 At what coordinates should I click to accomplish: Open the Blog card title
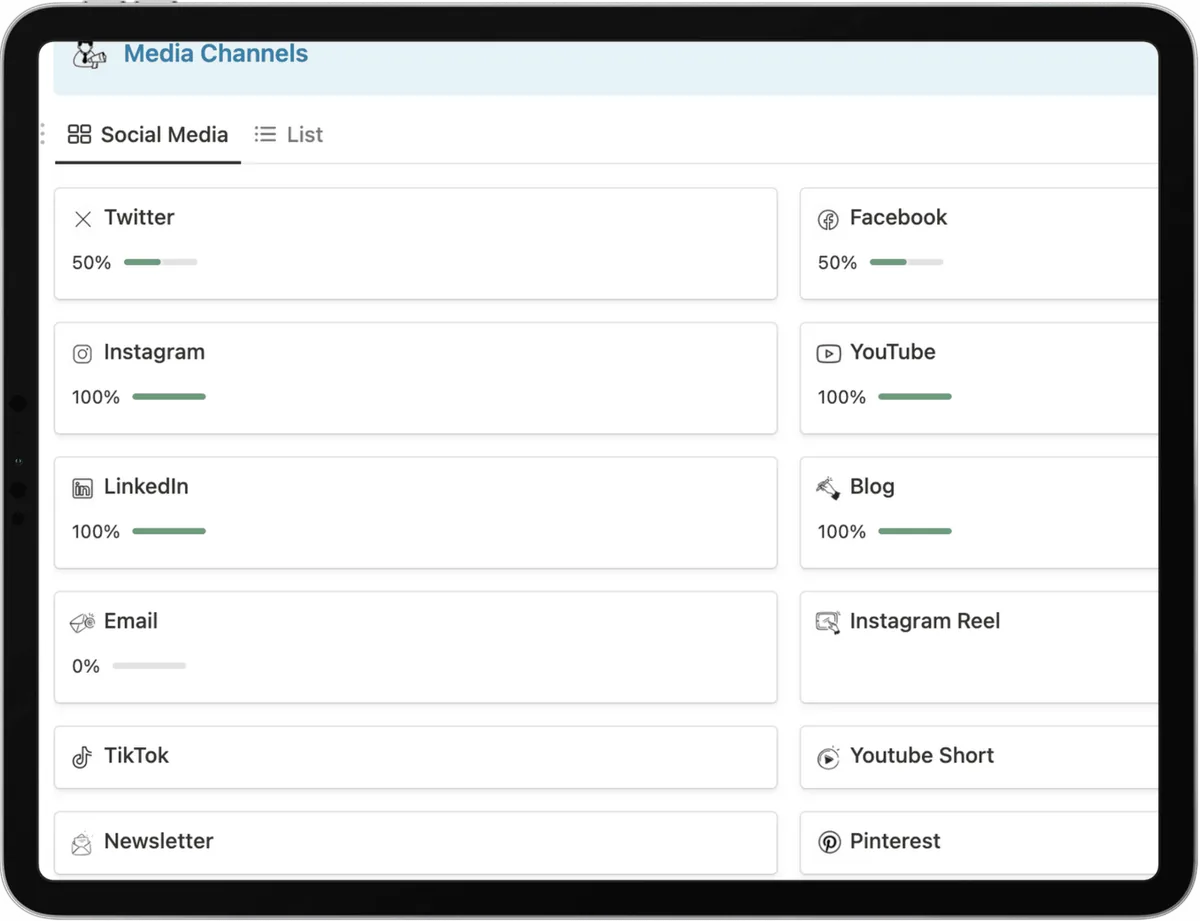872,487
